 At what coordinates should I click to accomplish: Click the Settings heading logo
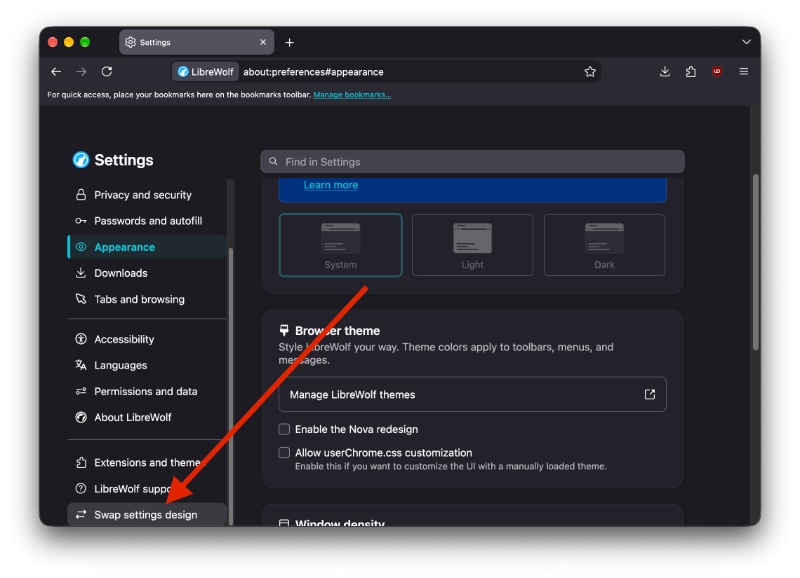[81, 160]
